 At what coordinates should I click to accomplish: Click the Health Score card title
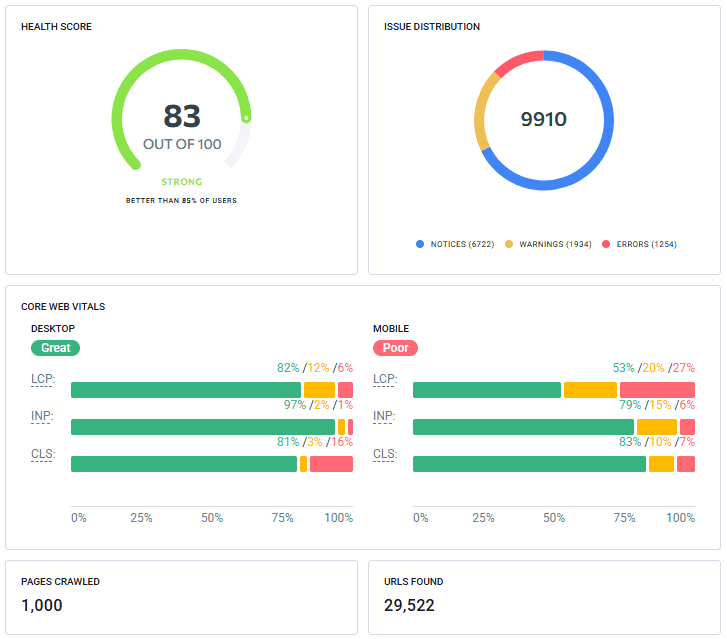click(x=56, y=27)
